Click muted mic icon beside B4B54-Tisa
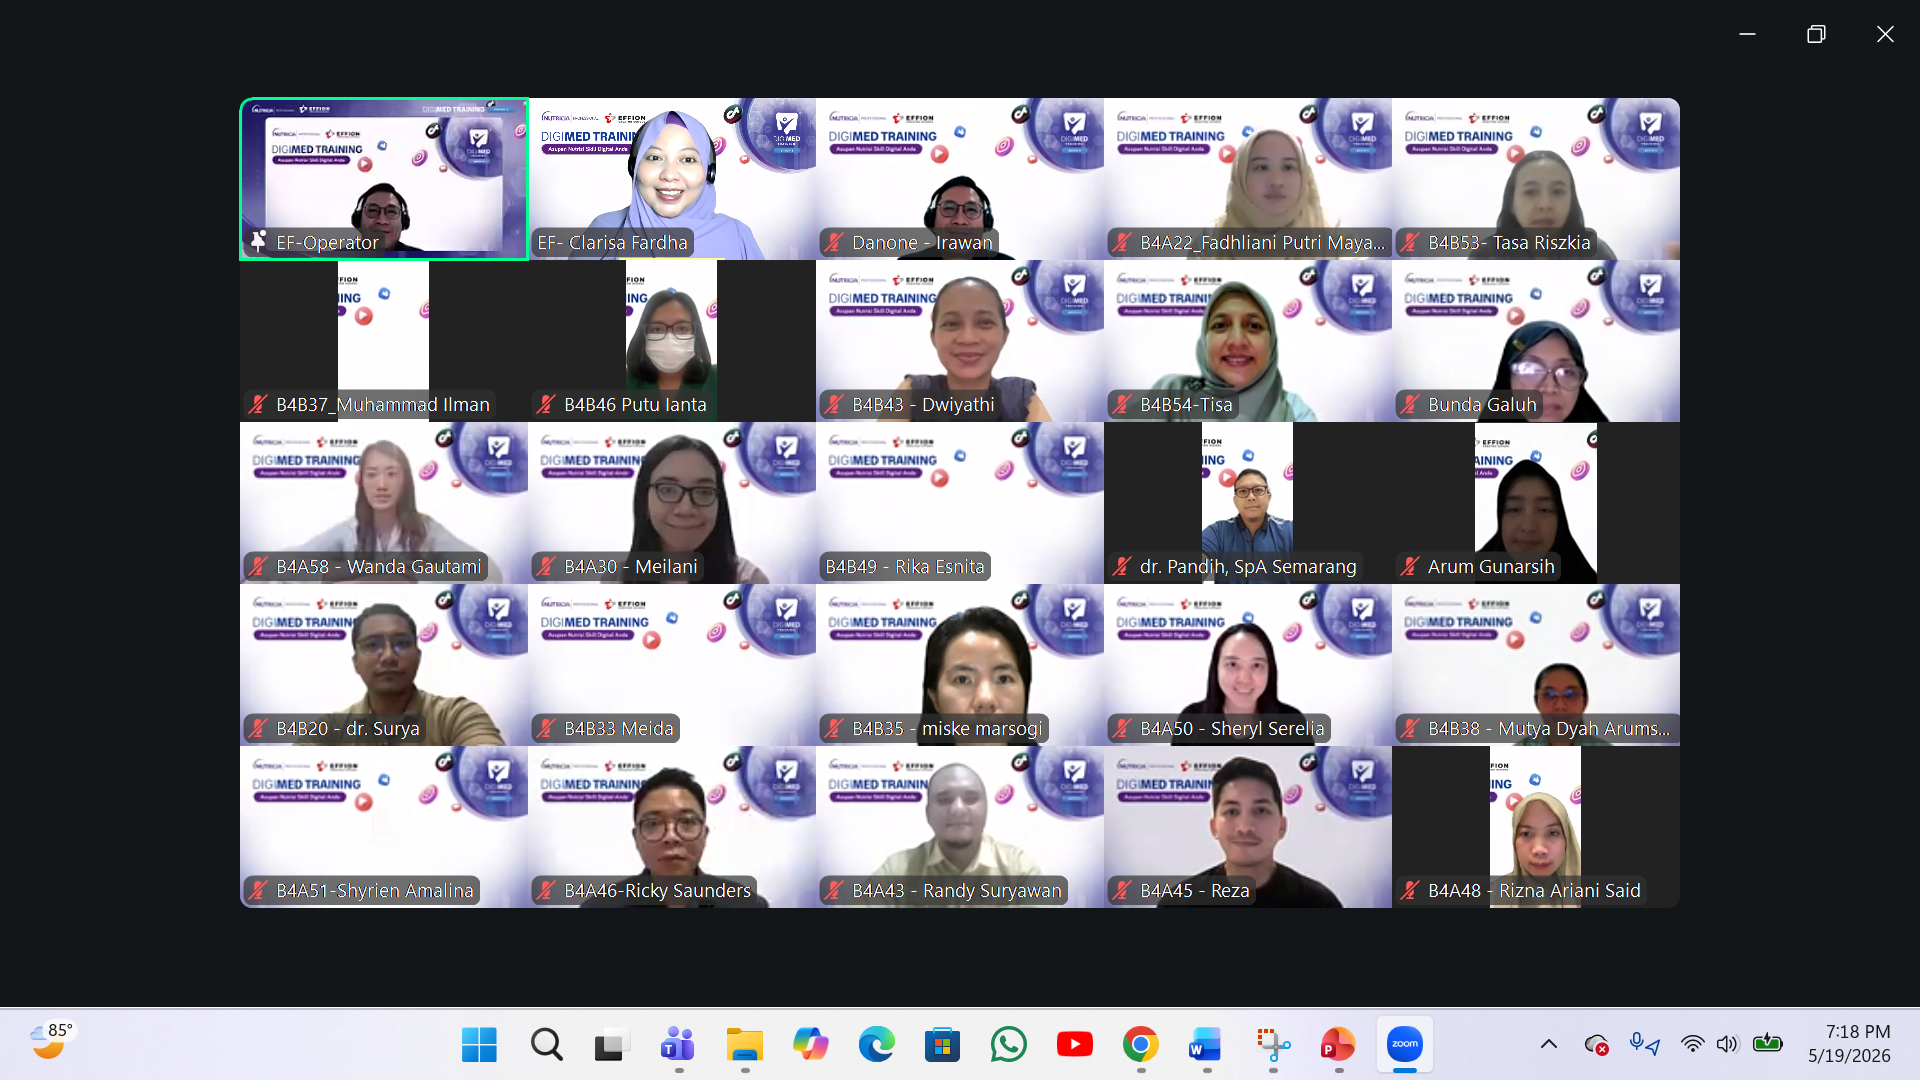 [1122, 404]
